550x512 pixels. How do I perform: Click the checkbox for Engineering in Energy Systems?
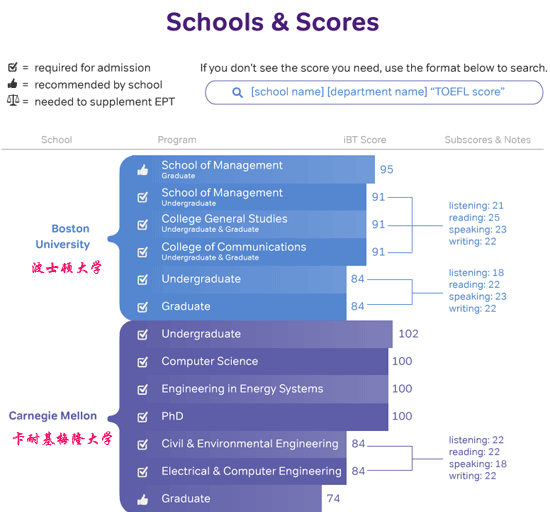(142, 389)
